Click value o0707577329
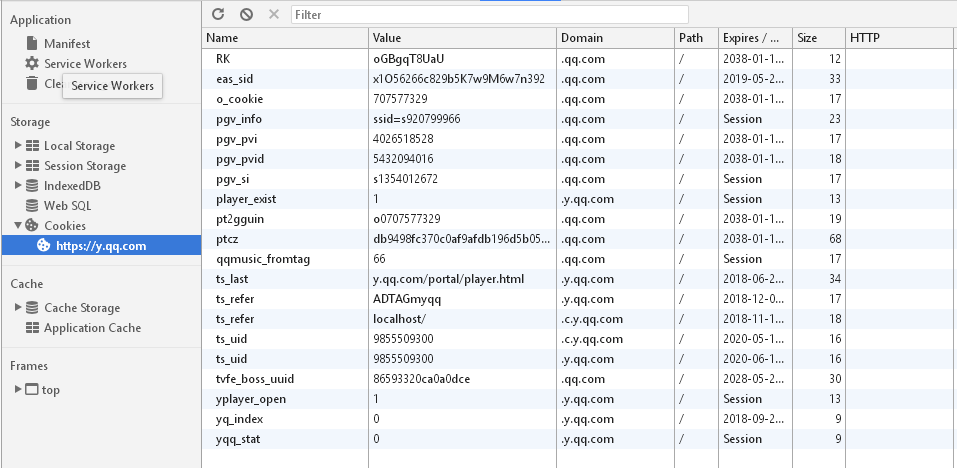 407,219
